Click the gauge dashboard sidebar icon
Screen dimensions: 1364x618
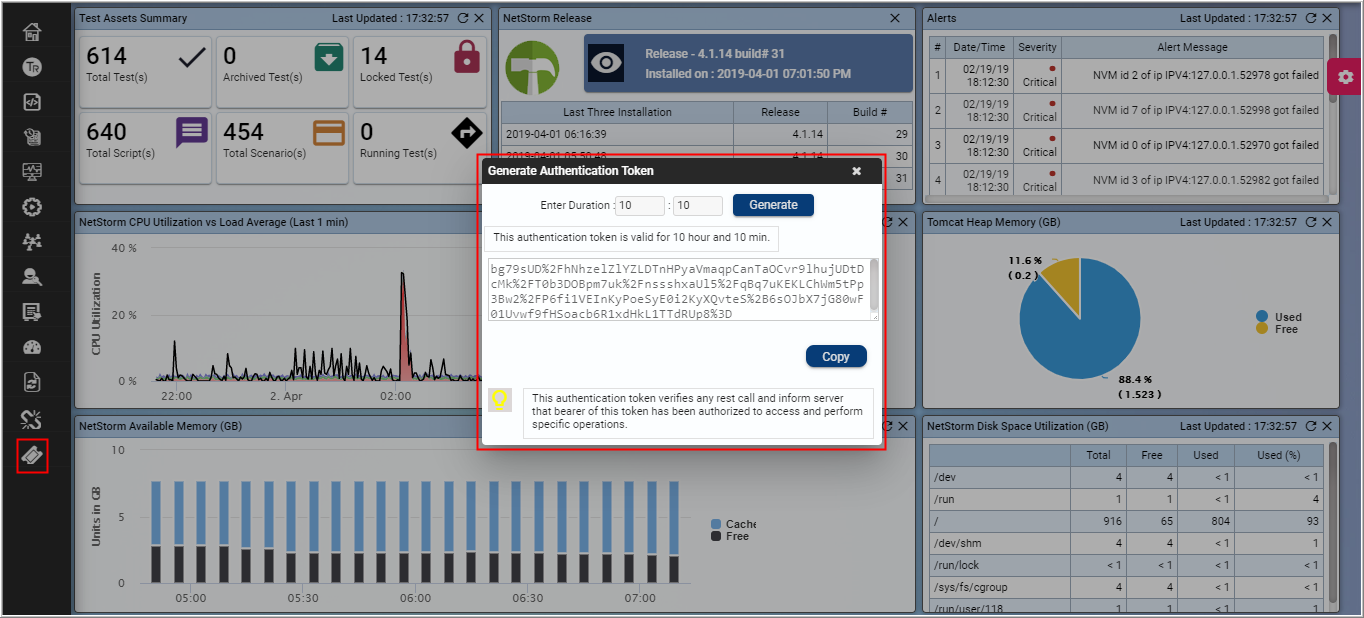pos(32,348)
